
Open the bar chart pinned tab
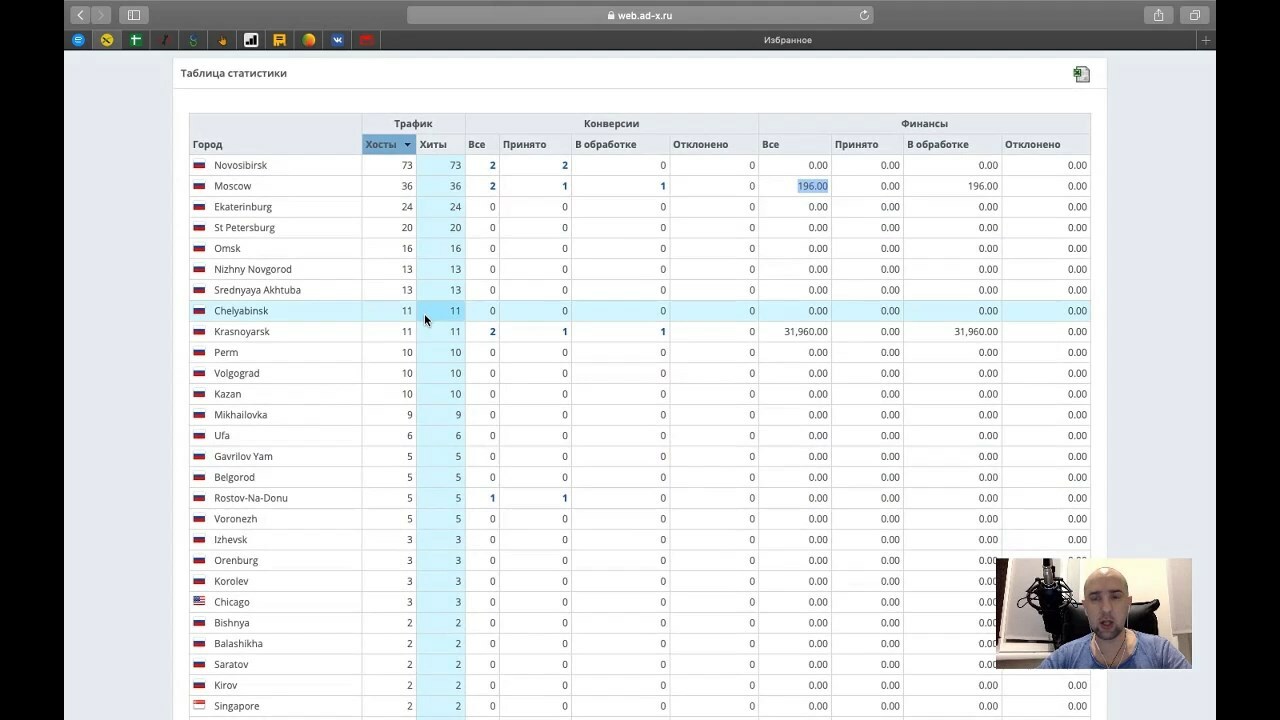click(251, 40)
